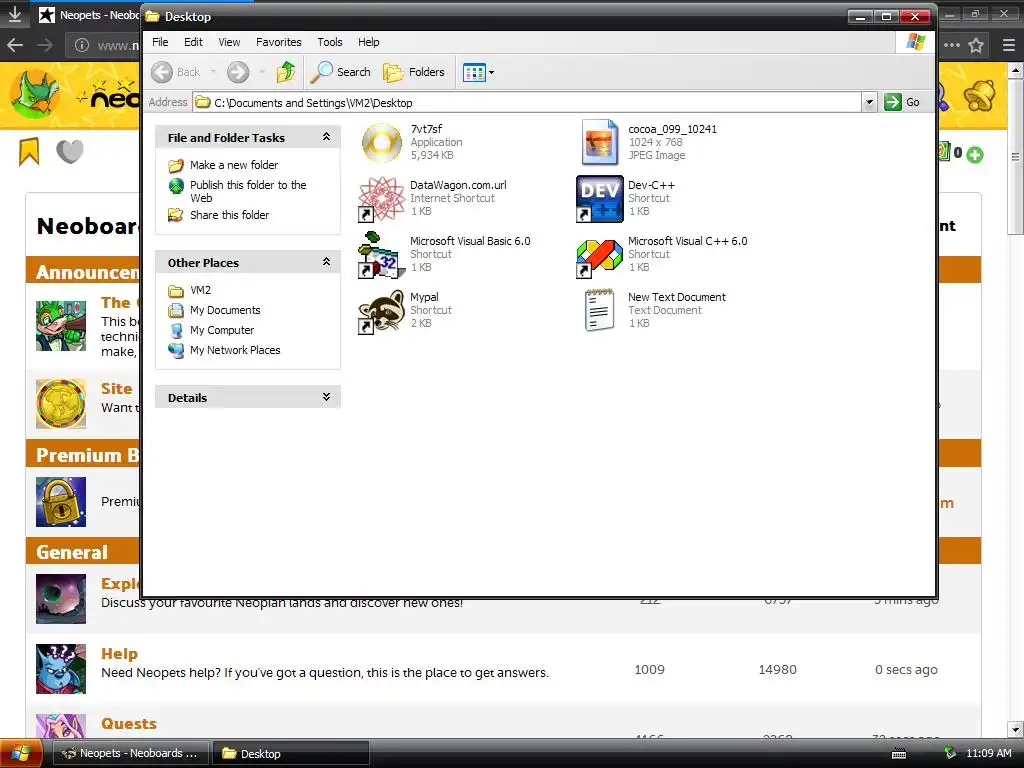
Task: Click the Up folder toolbar icon
Action: pos(285,72)
